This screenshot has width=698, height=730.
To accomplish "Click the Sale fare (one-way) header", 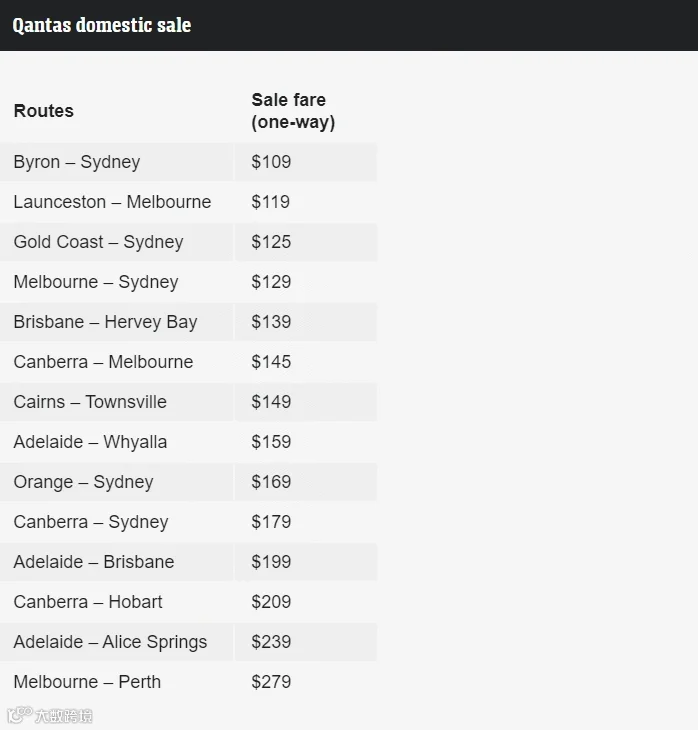I will tap(293, 111).
